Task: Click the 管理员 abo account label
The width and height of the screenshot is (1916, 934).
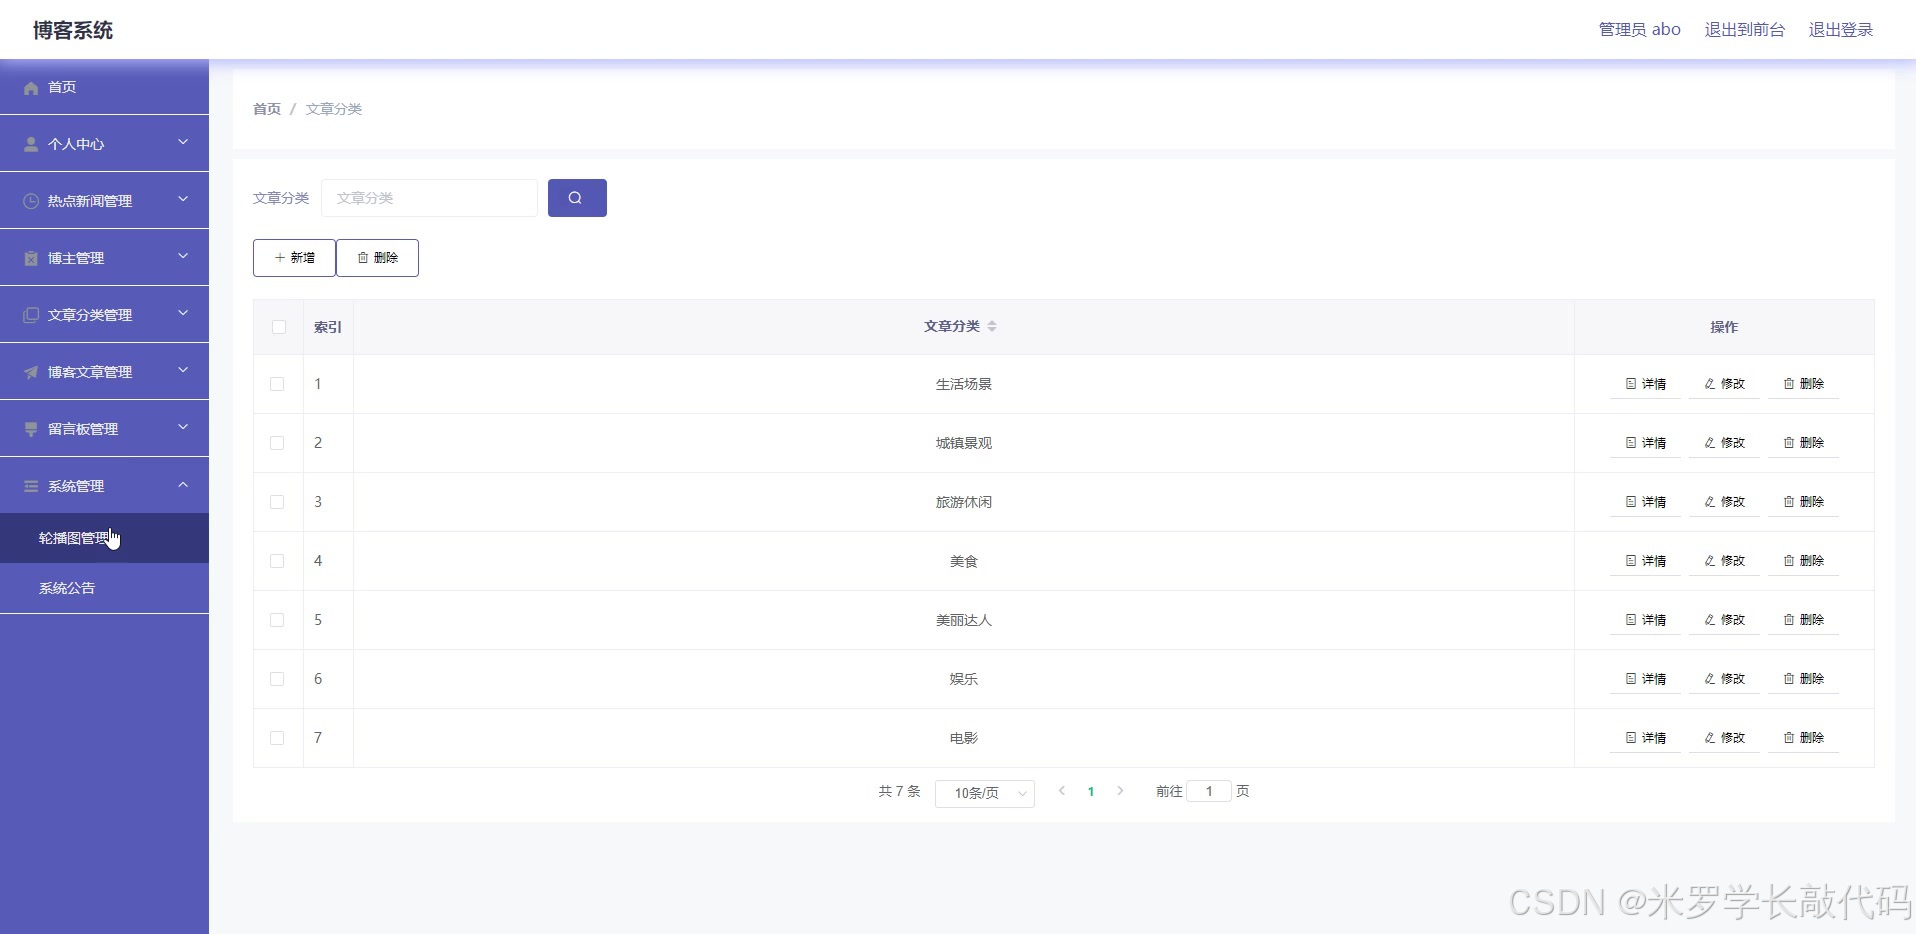Action: point(1639,30)
